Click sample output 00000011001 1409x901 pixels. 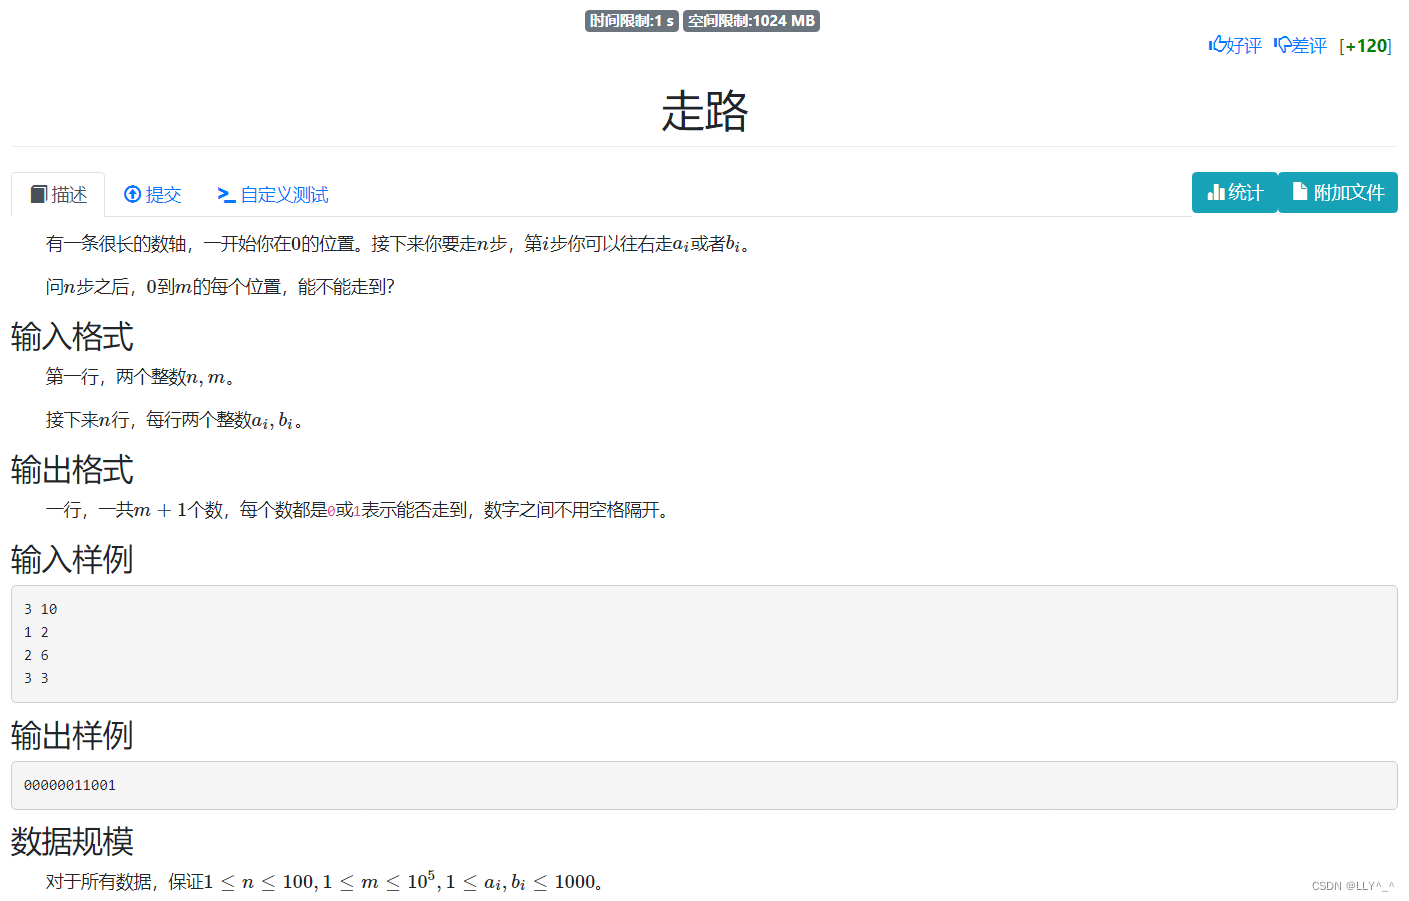click(70, 785)
